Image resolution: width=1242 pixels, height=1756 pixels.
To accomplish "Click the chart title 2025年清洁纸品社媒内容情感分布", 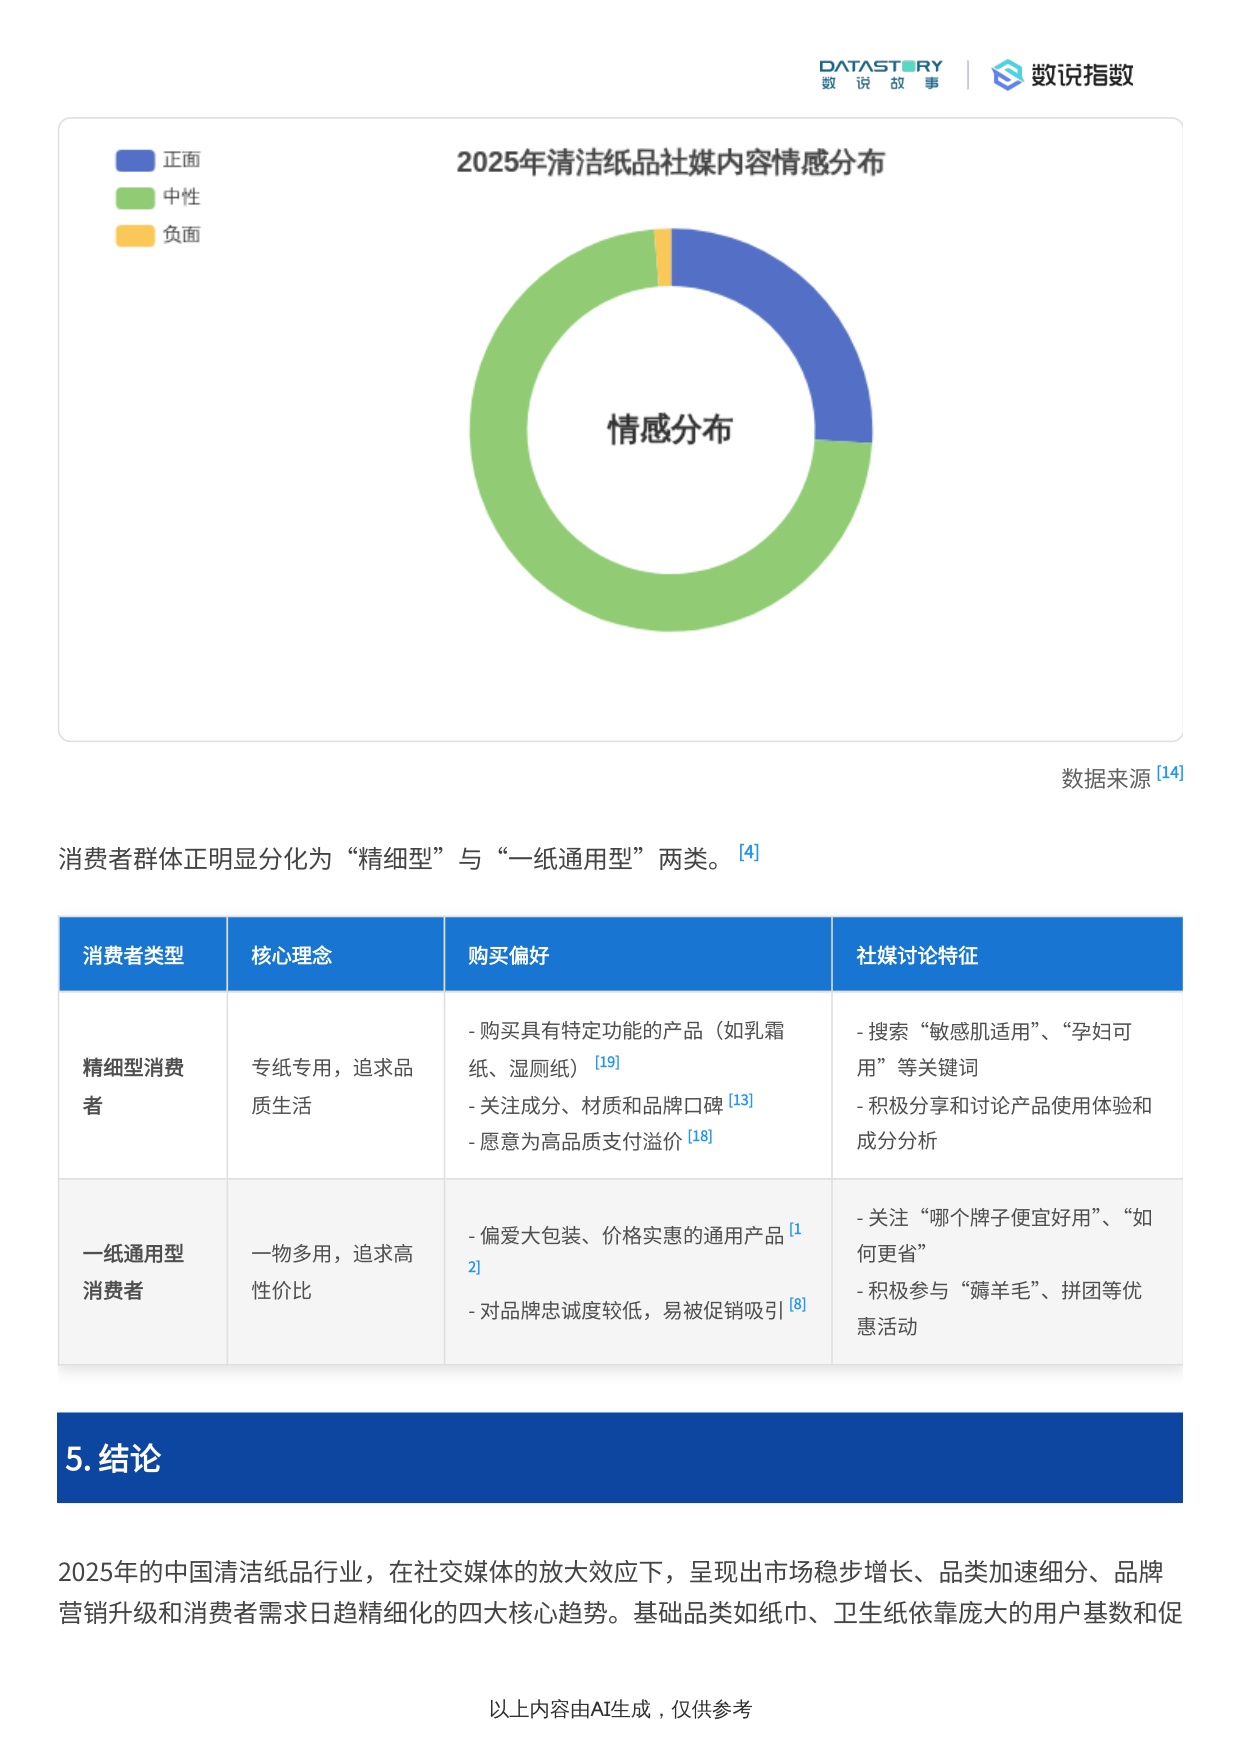I will [x=670, y=162].
